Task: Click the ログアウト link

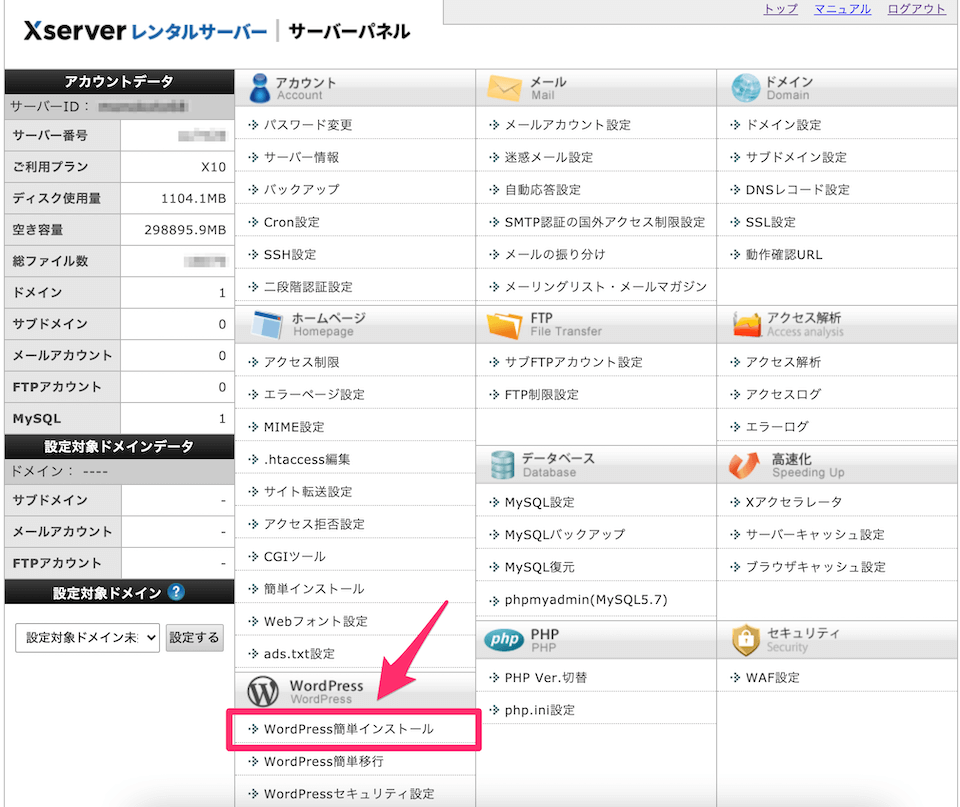Action: click(916, 9)
